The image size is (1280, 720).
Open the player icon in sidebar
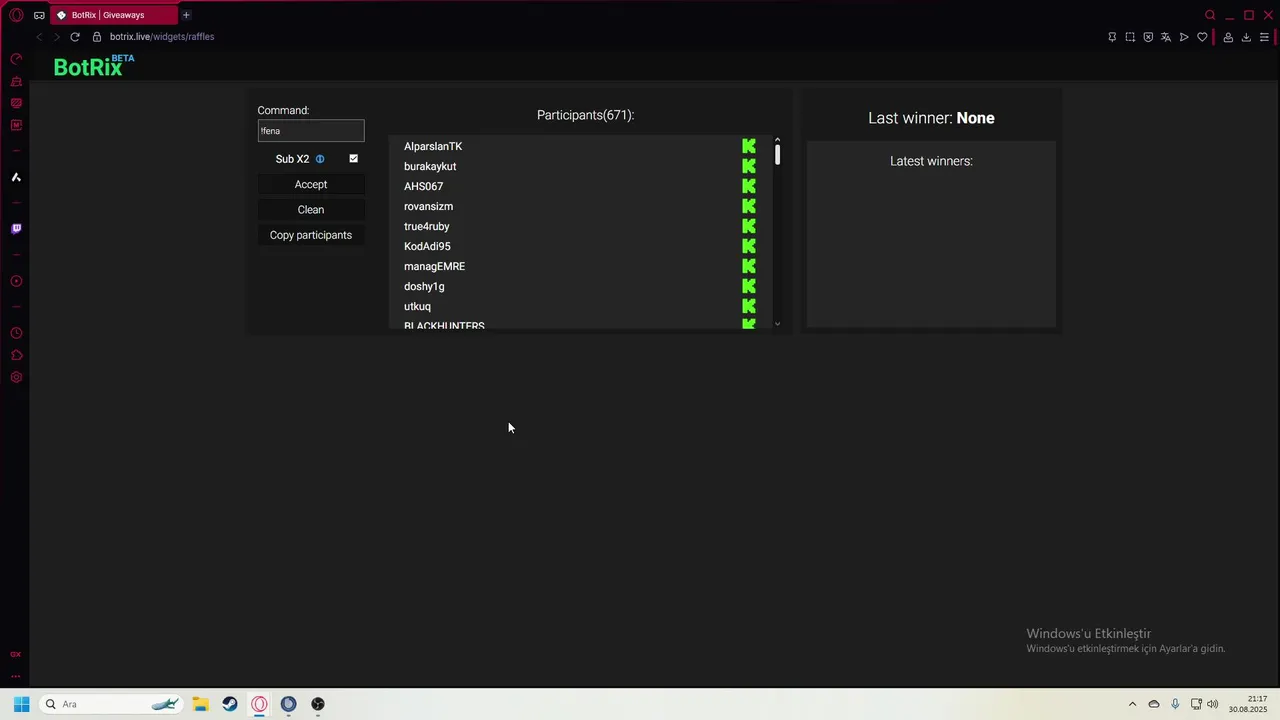[x=16, y=281]
